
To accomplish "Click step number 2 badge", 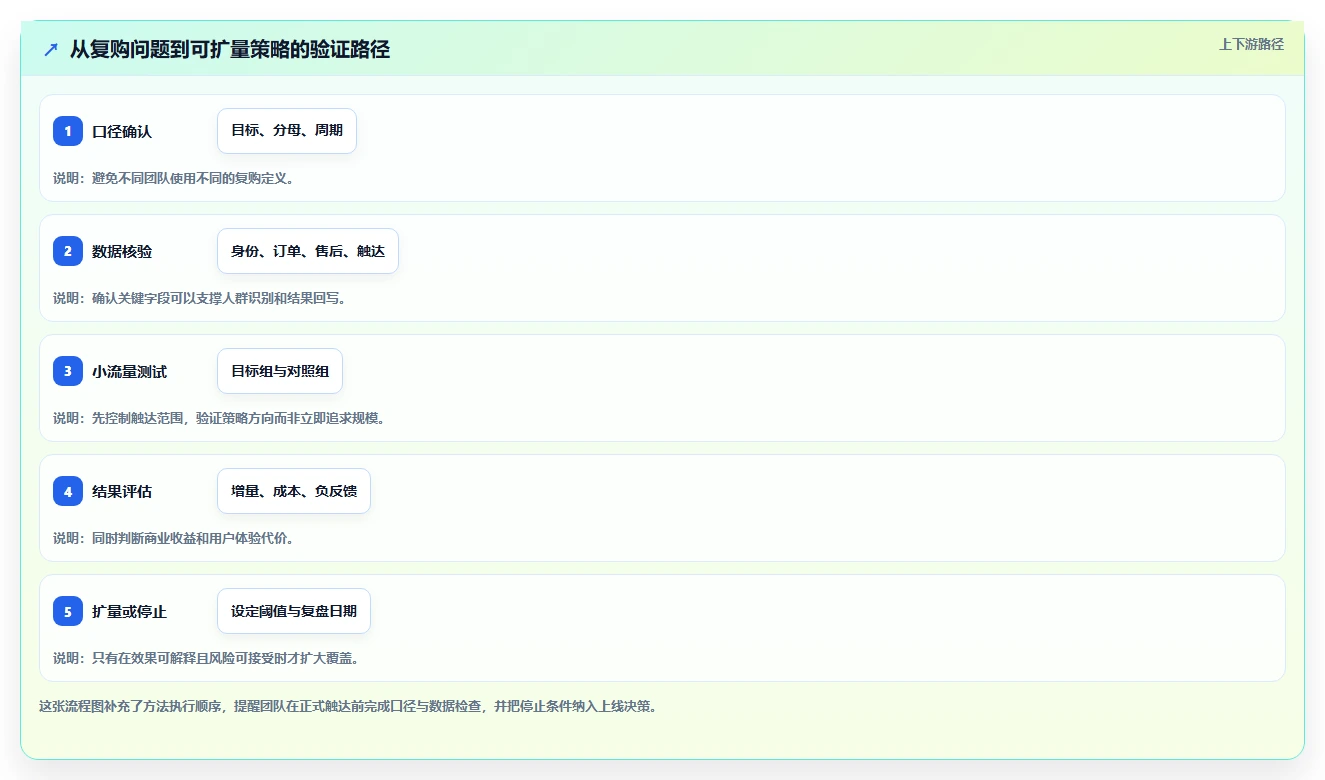I will [x=68, y=251].
